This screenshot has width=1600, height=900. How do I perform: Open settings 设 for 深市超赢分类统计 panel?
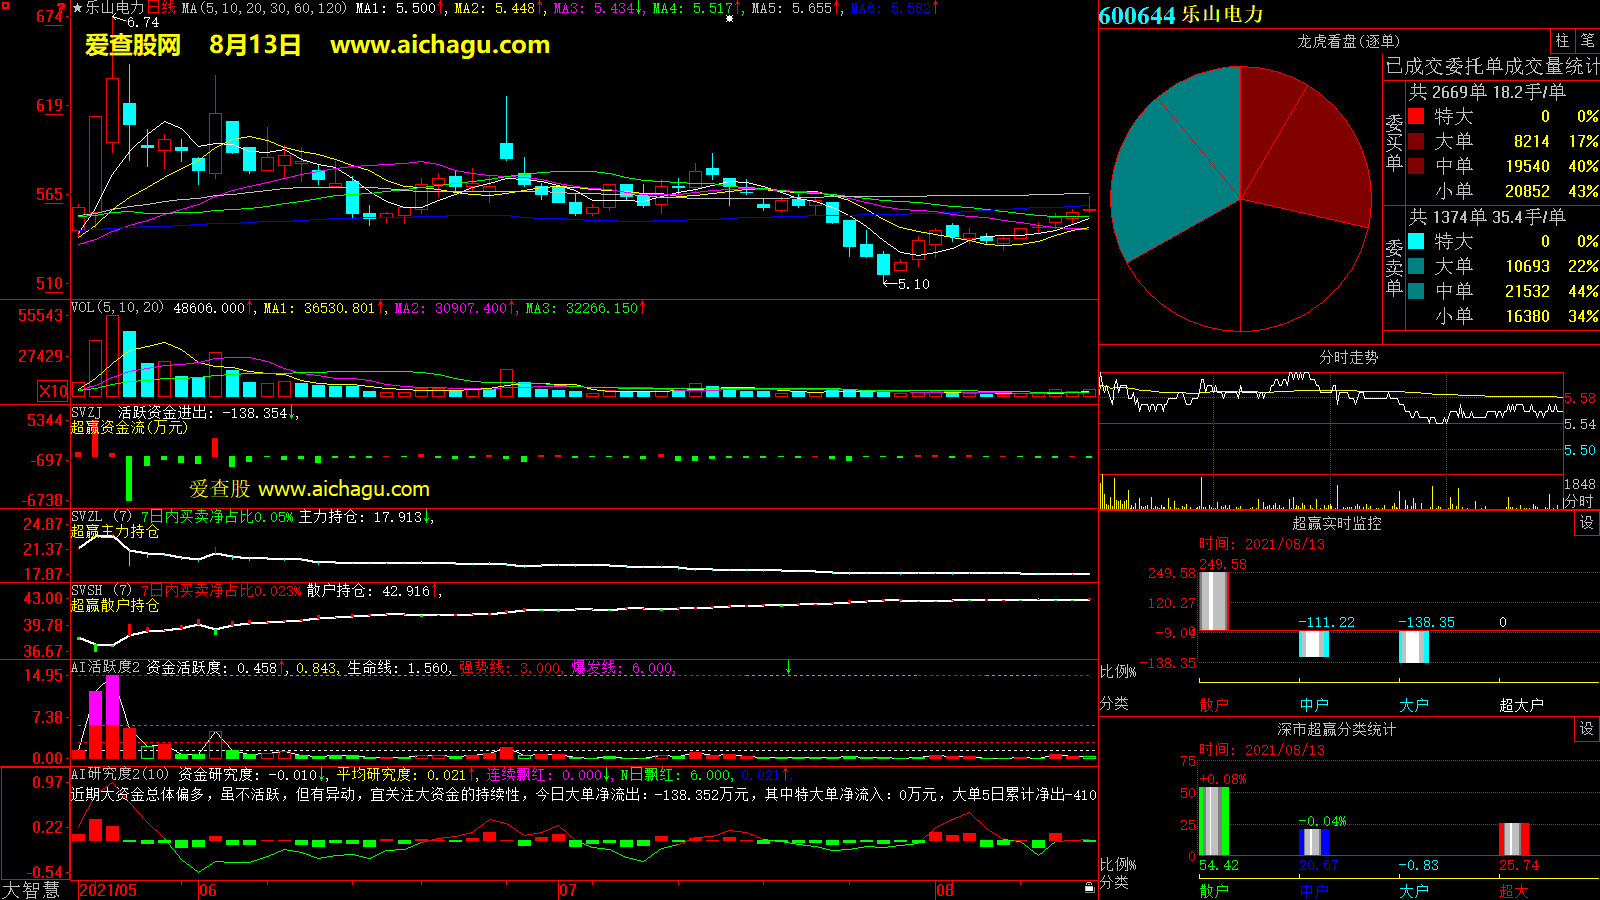pyautogui.click(x=1587, y=729)
